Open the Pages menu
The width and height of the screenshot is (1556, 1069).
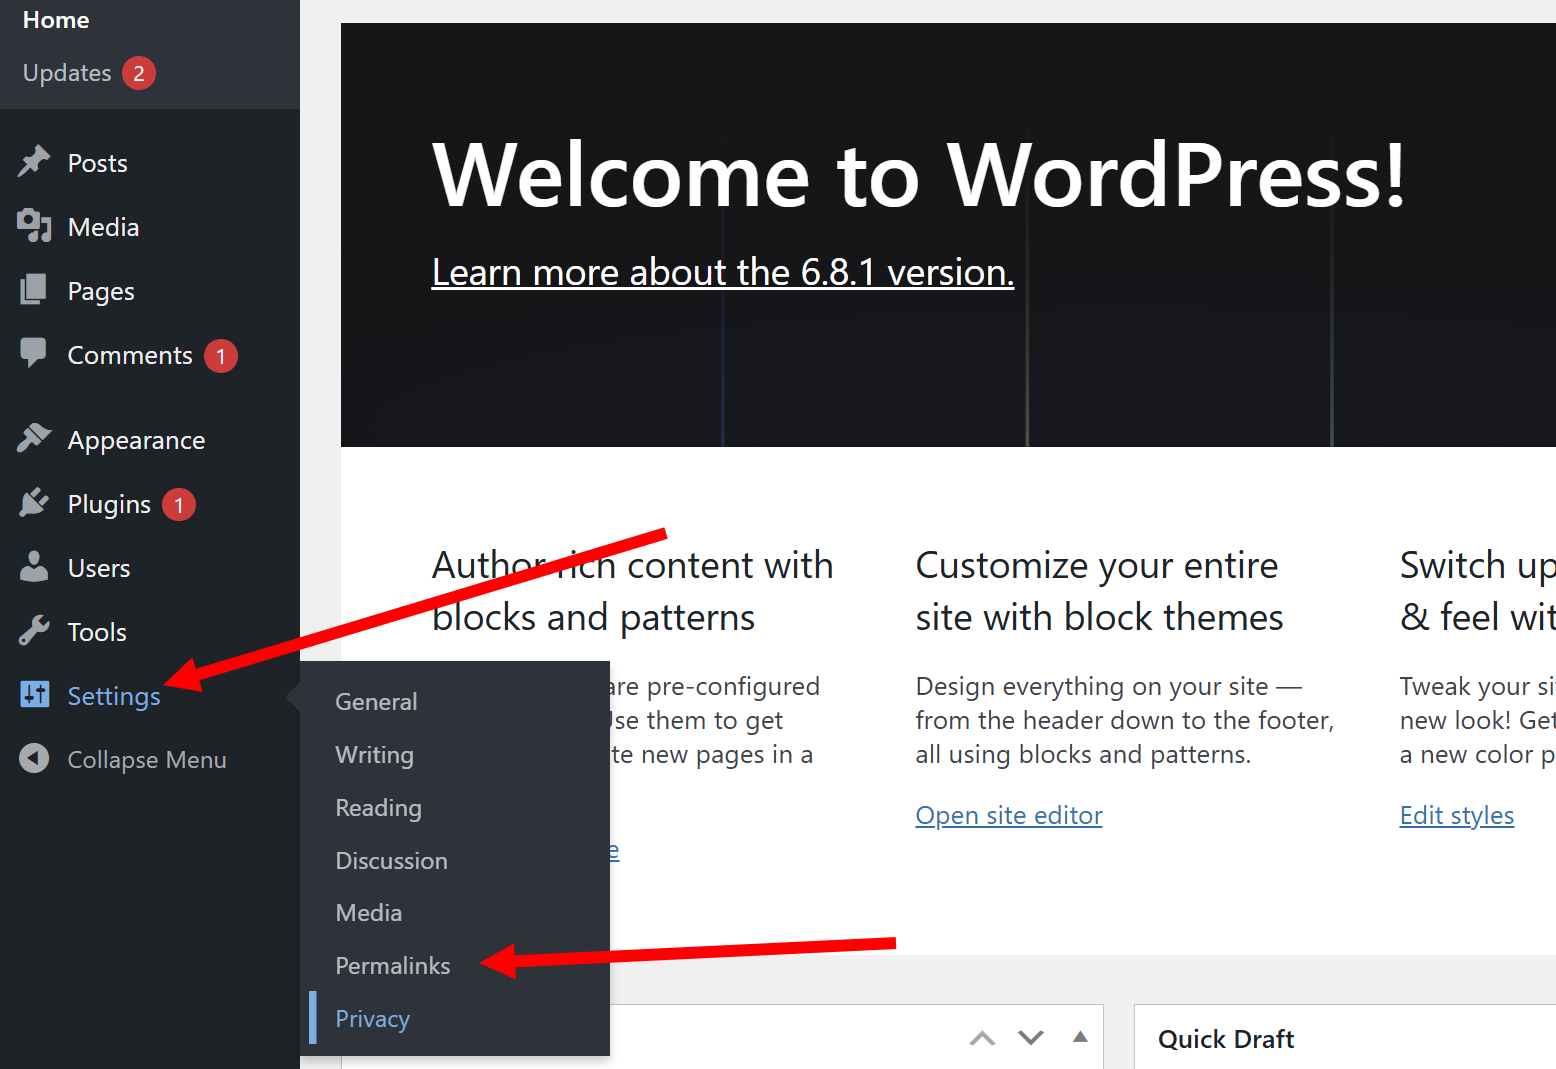pos(101,291)
